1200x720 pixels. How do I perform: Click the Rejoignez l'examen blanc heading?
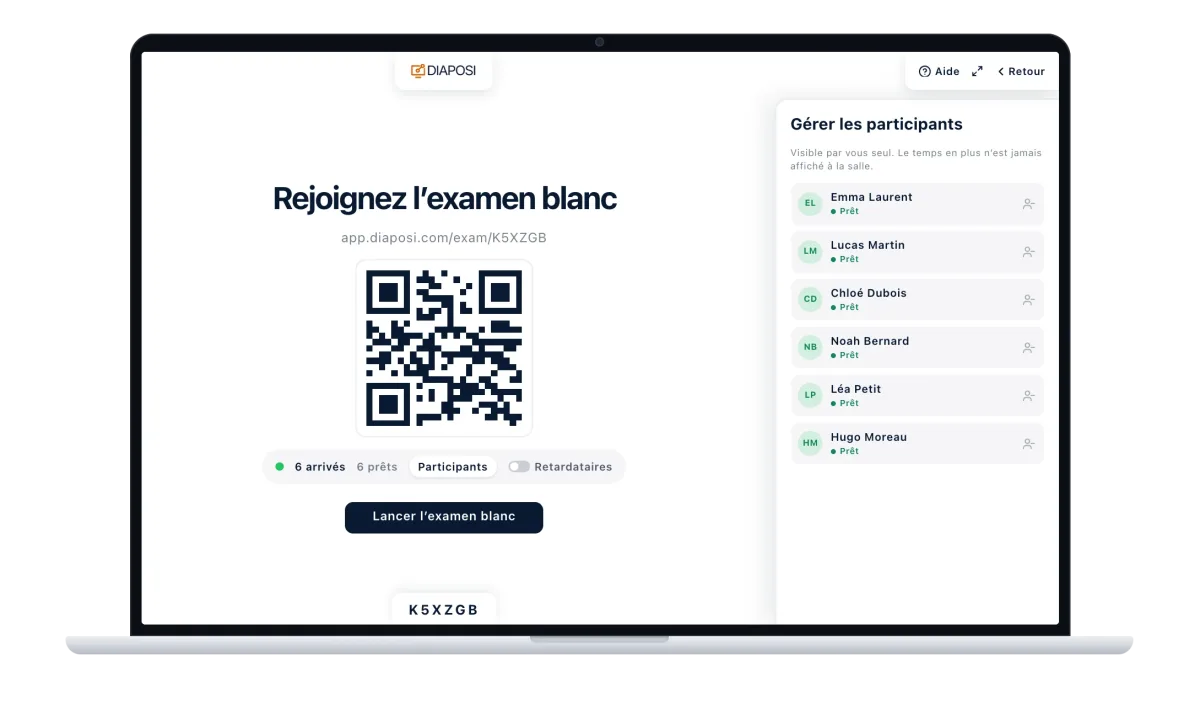coord(444,198)
